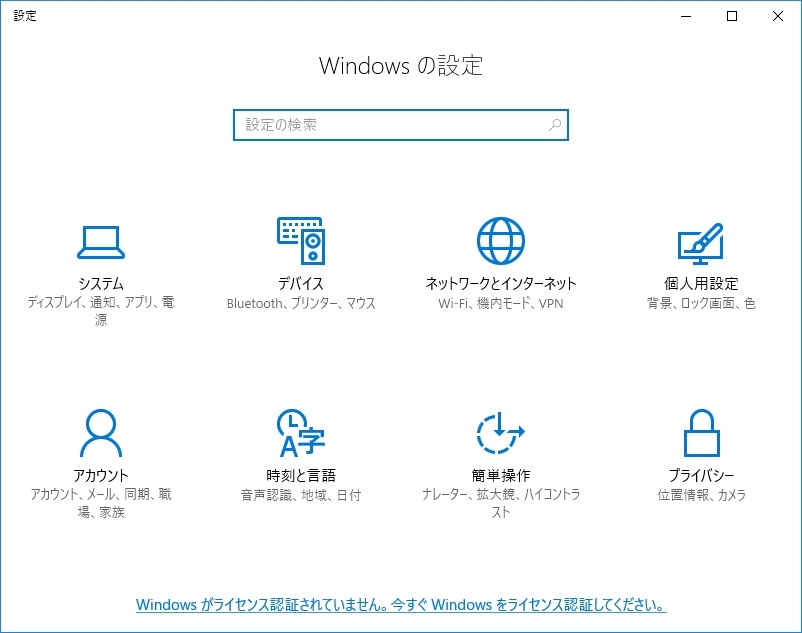
Task: Click the '背景、ロック画面、色' description
Action: [701, 303]
